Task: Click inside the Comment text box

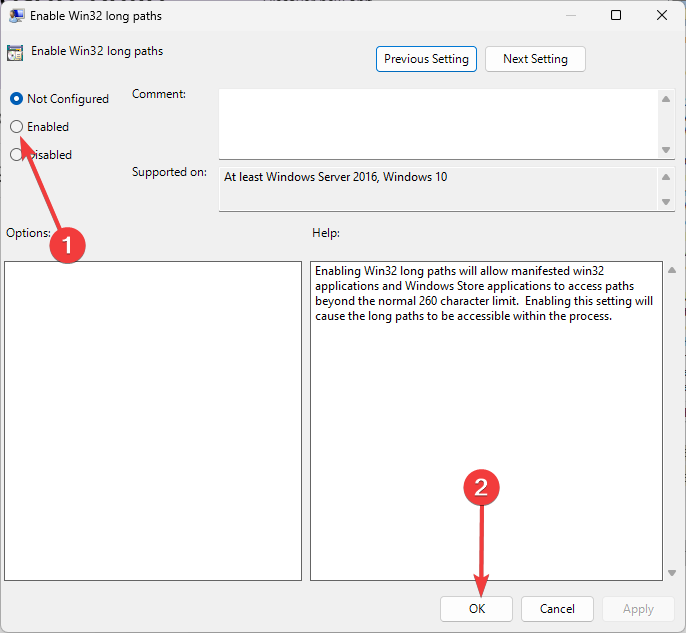Action: pos(438,124)
